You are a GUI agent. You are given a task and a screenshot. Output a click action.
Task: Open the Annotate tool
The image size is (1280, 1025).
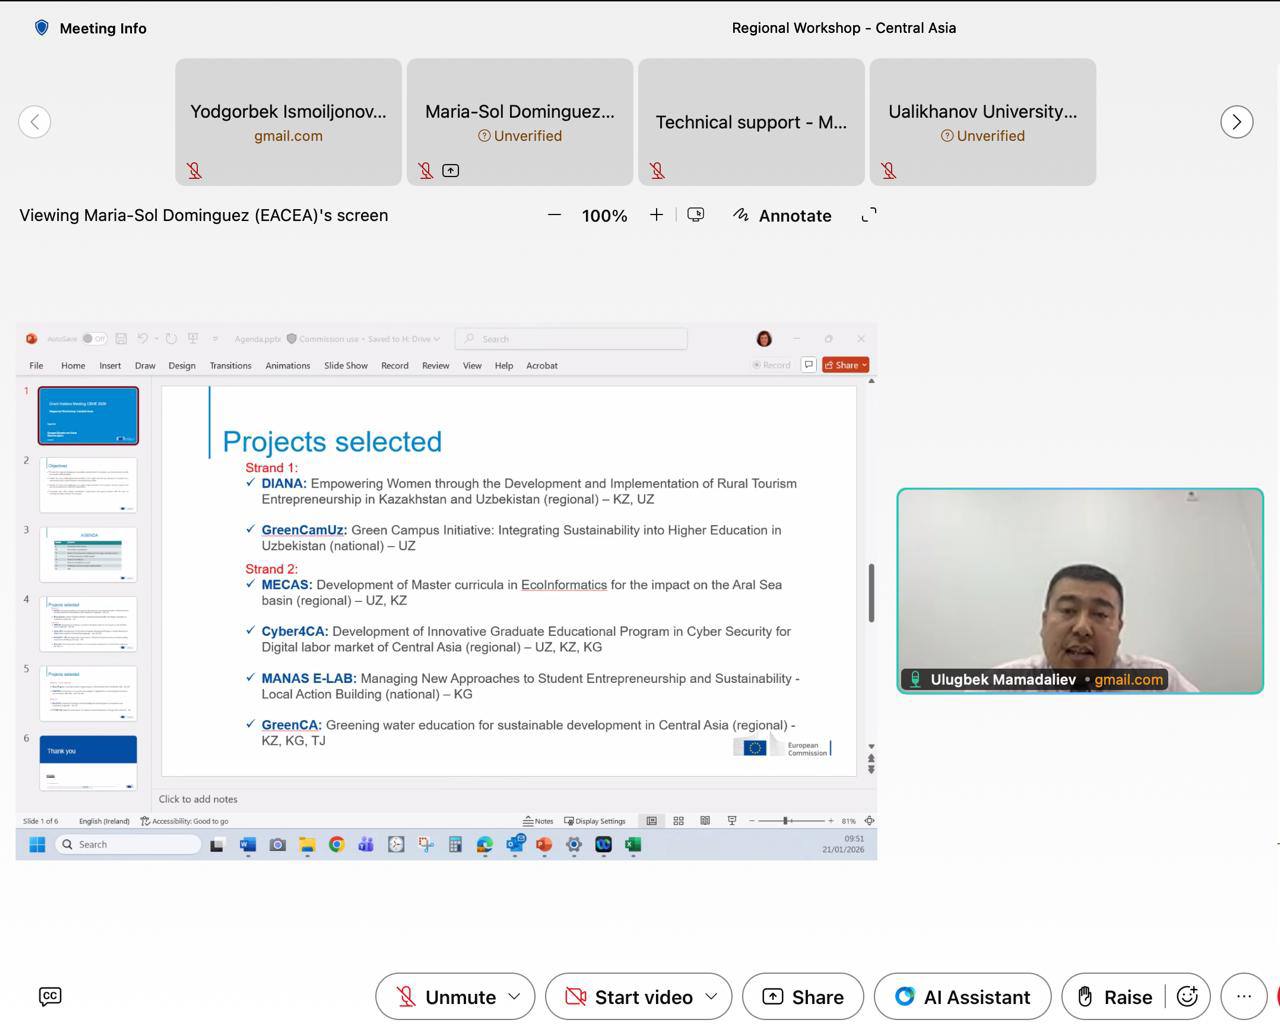tap(782, 215)
